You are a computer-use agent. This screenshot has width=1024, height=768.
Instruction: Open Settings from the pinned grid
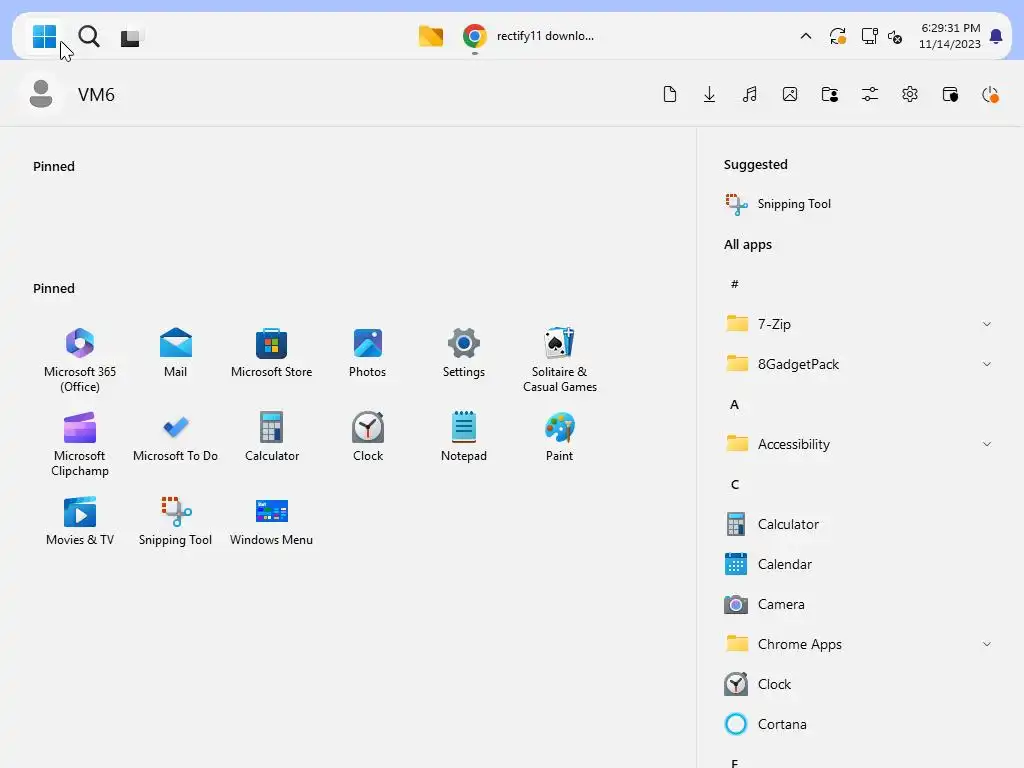464,353
